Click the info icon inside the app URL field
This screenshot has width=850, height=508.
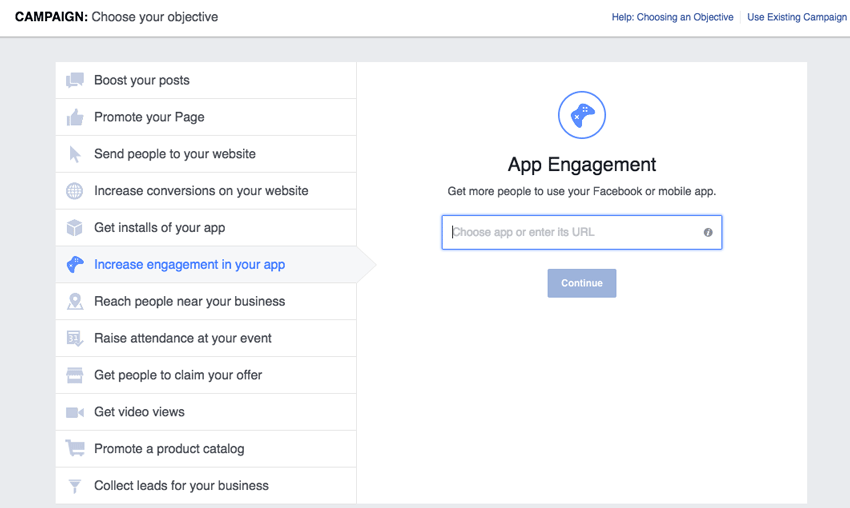708,233
